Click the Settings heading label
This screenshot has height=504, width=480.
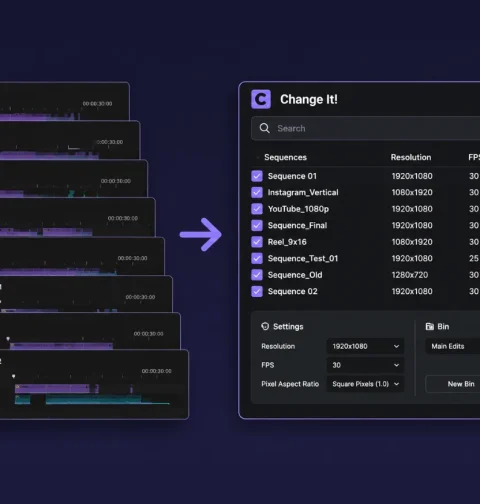tap(288, 326)
